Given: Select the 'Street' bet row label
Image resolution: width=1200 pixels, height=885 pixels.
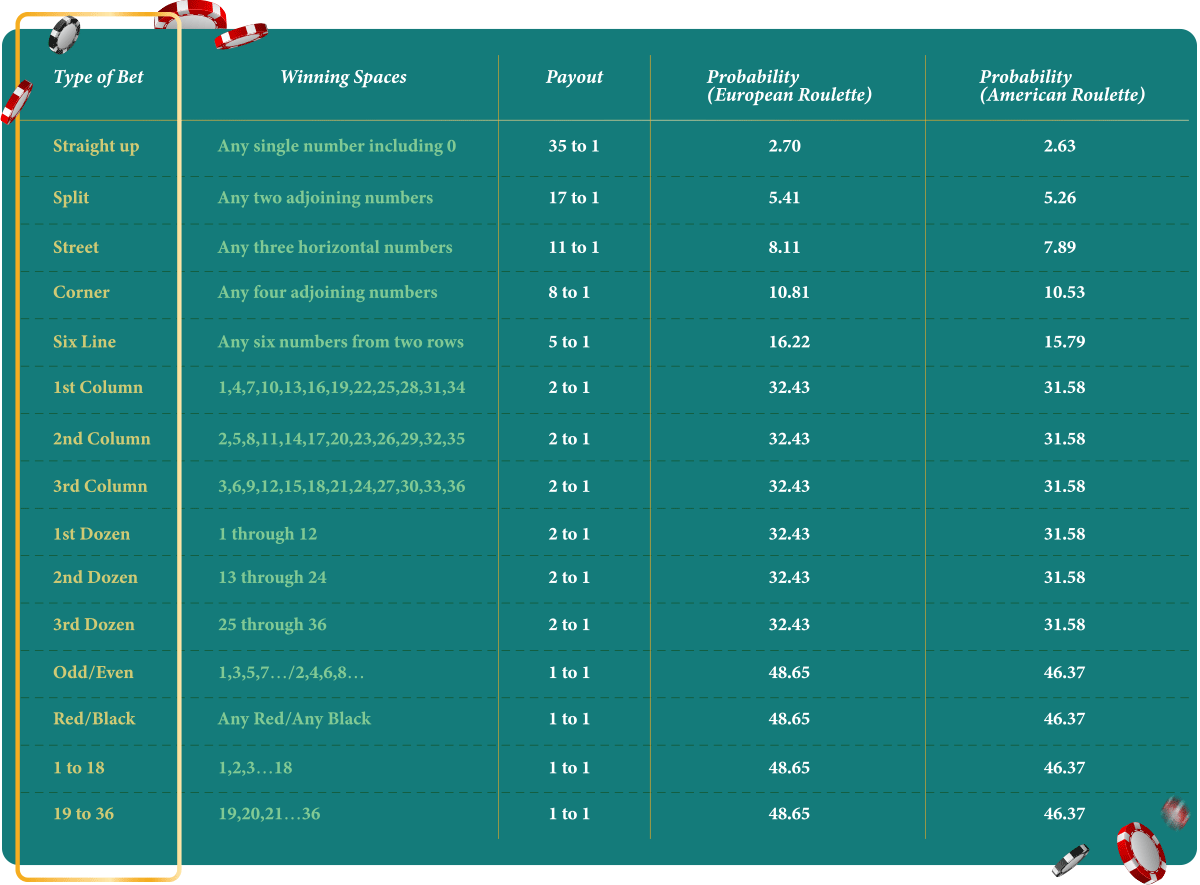Looking at the screenshot, I should [76, 247].
